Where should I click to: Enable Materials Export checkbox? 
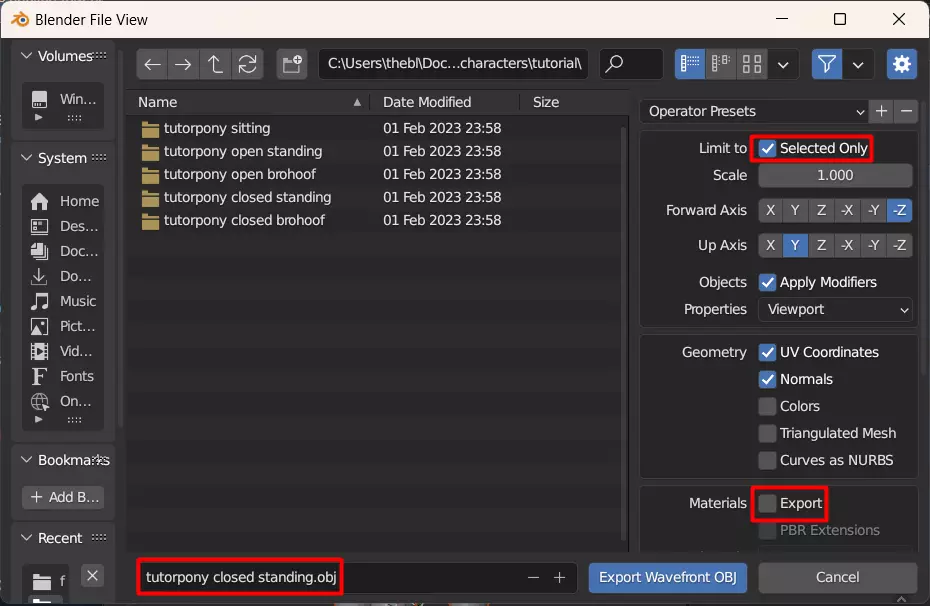pyautogui.click(x=768, y=503)
